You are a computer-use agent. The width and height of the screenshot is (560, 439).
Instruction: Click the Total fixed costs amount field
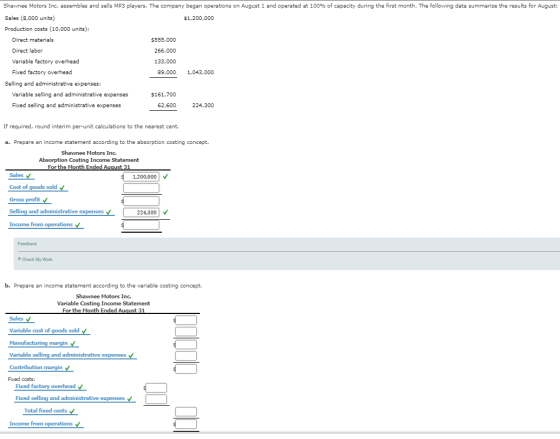186,412
